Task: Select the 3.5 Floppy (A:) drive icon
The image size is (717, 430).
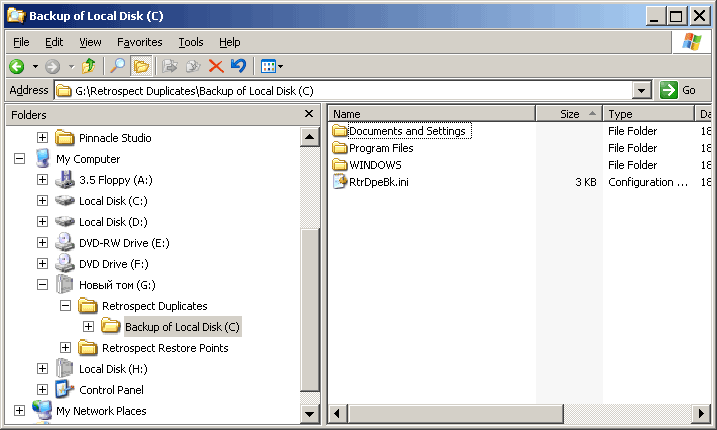Action: 64,179
